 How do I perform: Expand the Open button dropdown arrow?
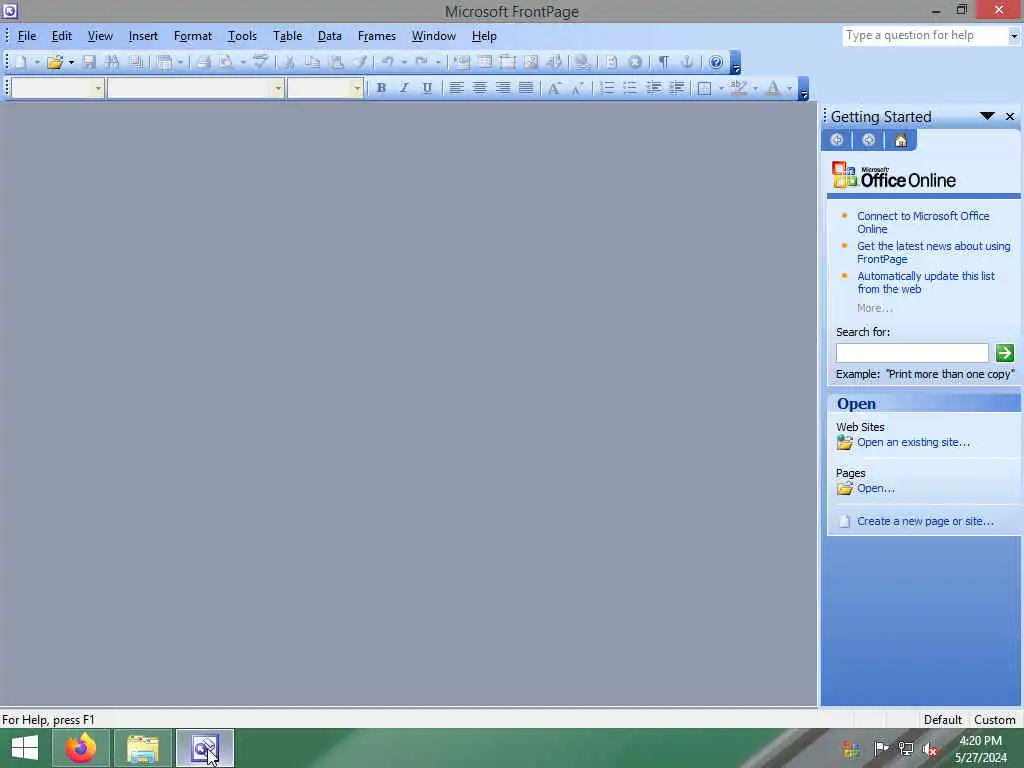(71, 62)
